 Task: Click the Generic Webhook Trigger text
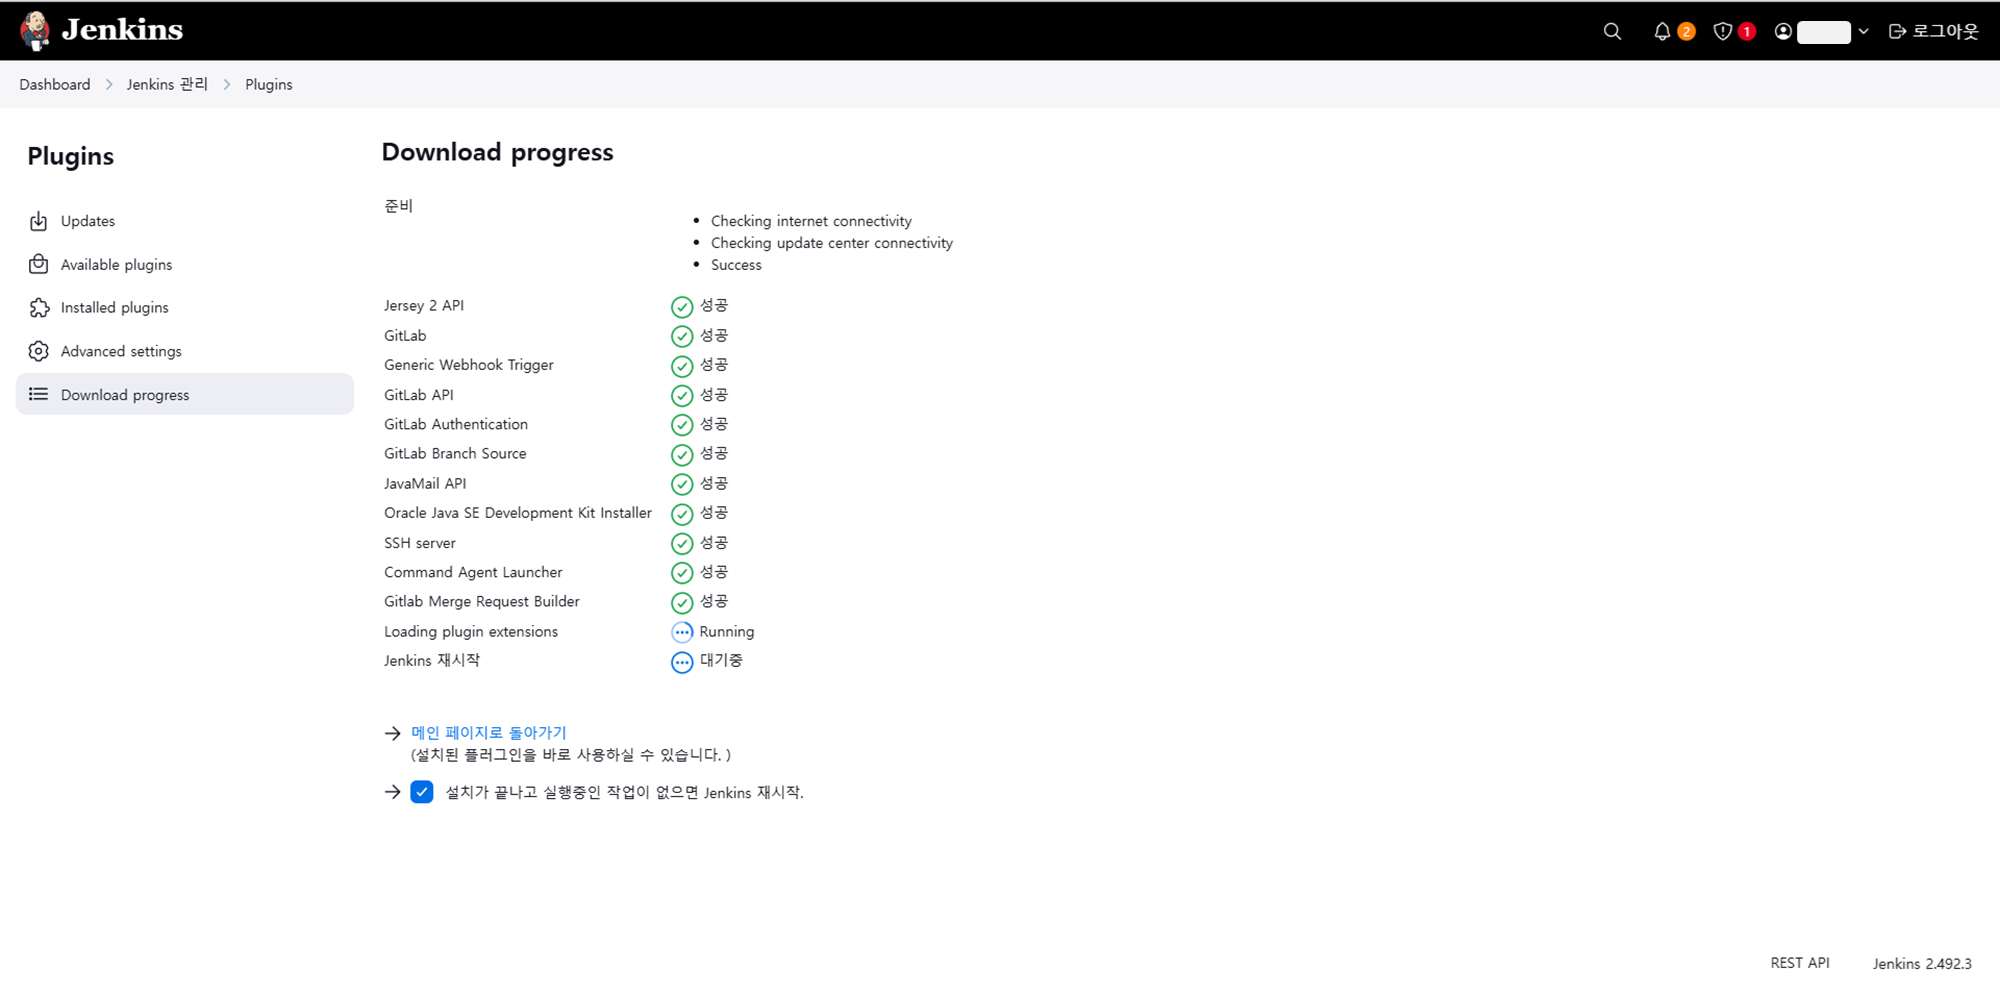click(x=469, y=365)
